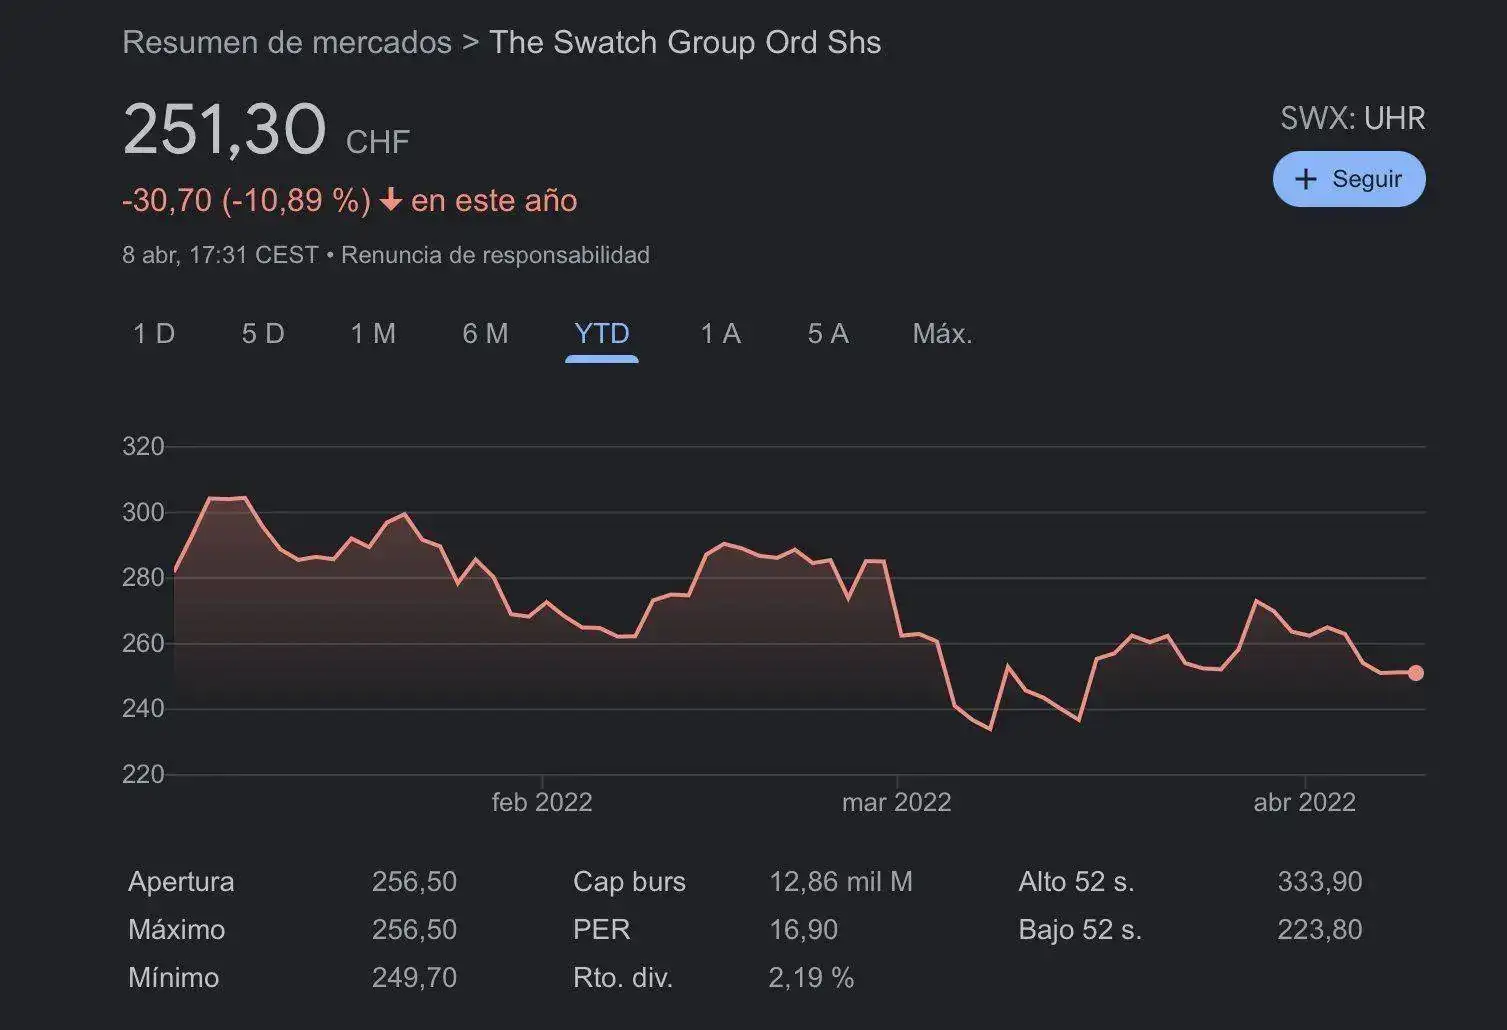The width and height of the screenshot is (1507, 1030).
Task: Show the Máx. full history range
Action: [x=942, y=334]
